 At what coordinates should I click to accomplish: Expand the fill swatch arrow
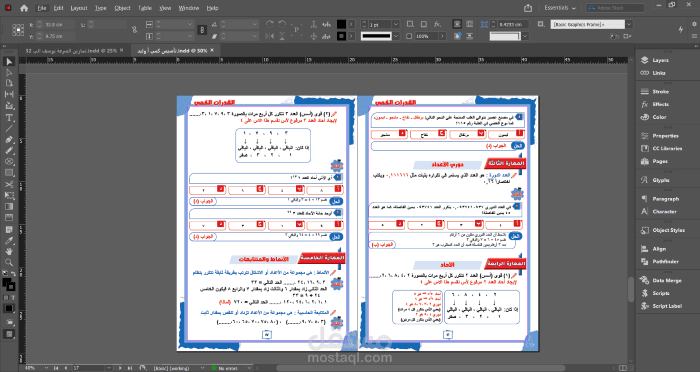pyautogui.click(x=352, y=24)
